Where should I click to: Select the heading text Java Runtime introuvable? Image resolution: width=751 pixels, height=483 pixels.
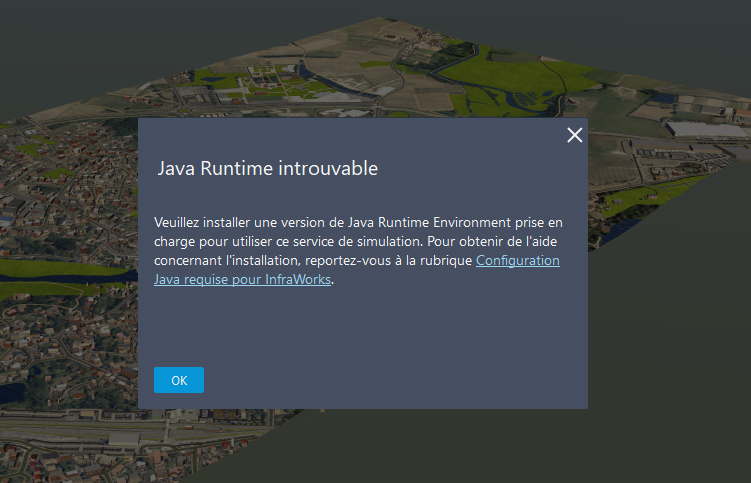(268, 168)
